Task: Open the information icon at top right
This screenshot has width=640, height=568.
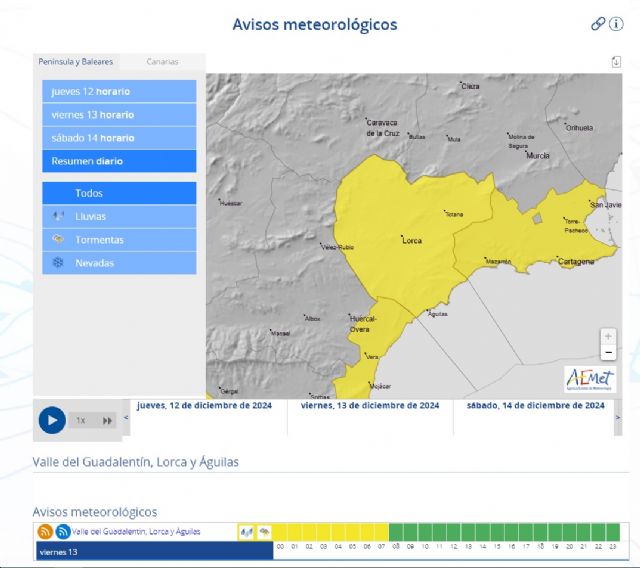Action: click(616, 24)
